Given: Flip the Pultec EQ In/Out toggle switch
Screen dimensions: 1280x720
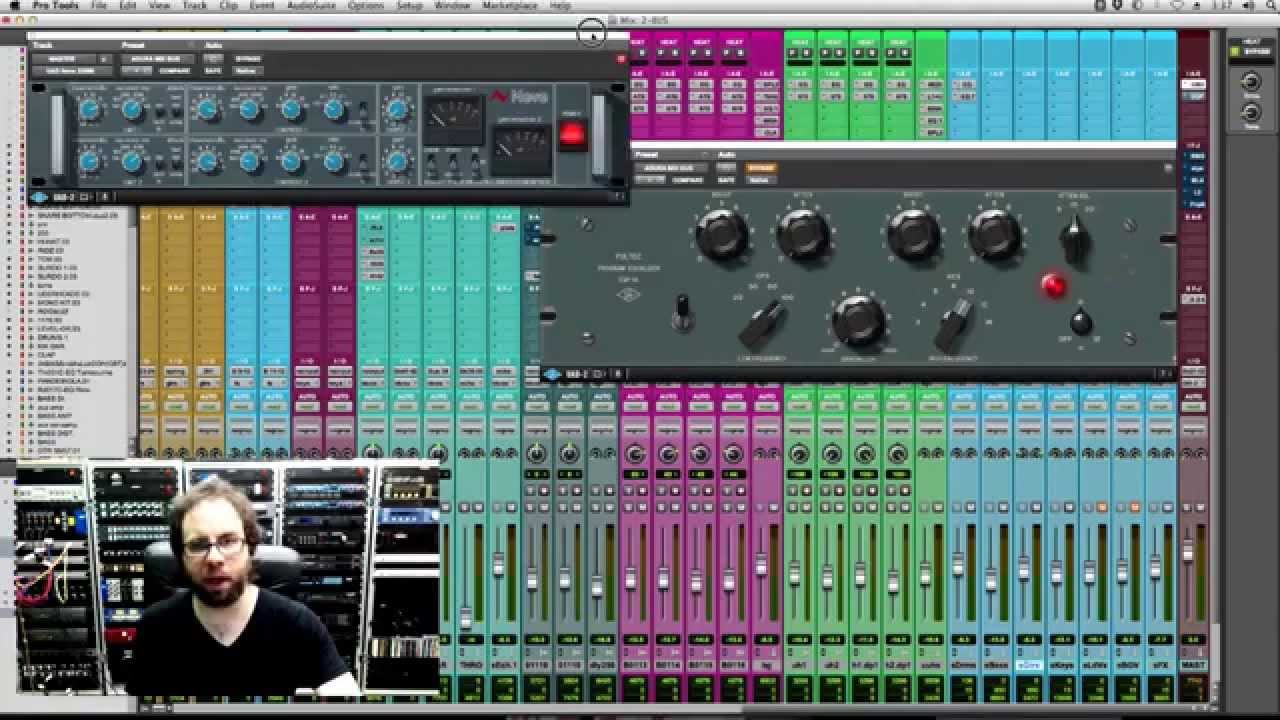Looking at the screenshot, I should (x=683, y=311).
